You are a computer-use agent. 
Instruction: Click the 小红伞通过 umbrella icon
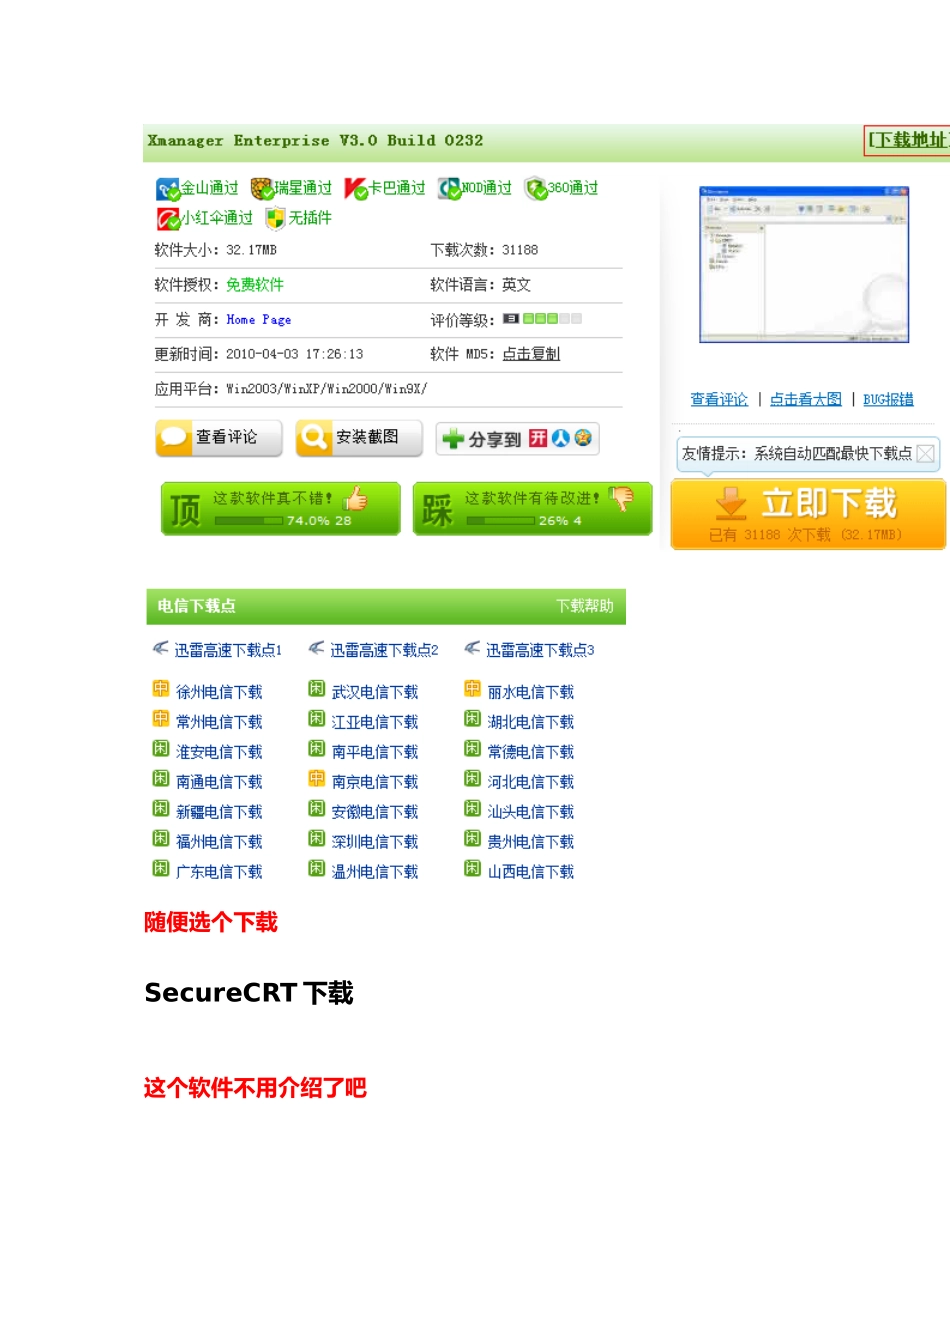coord(168,218)
